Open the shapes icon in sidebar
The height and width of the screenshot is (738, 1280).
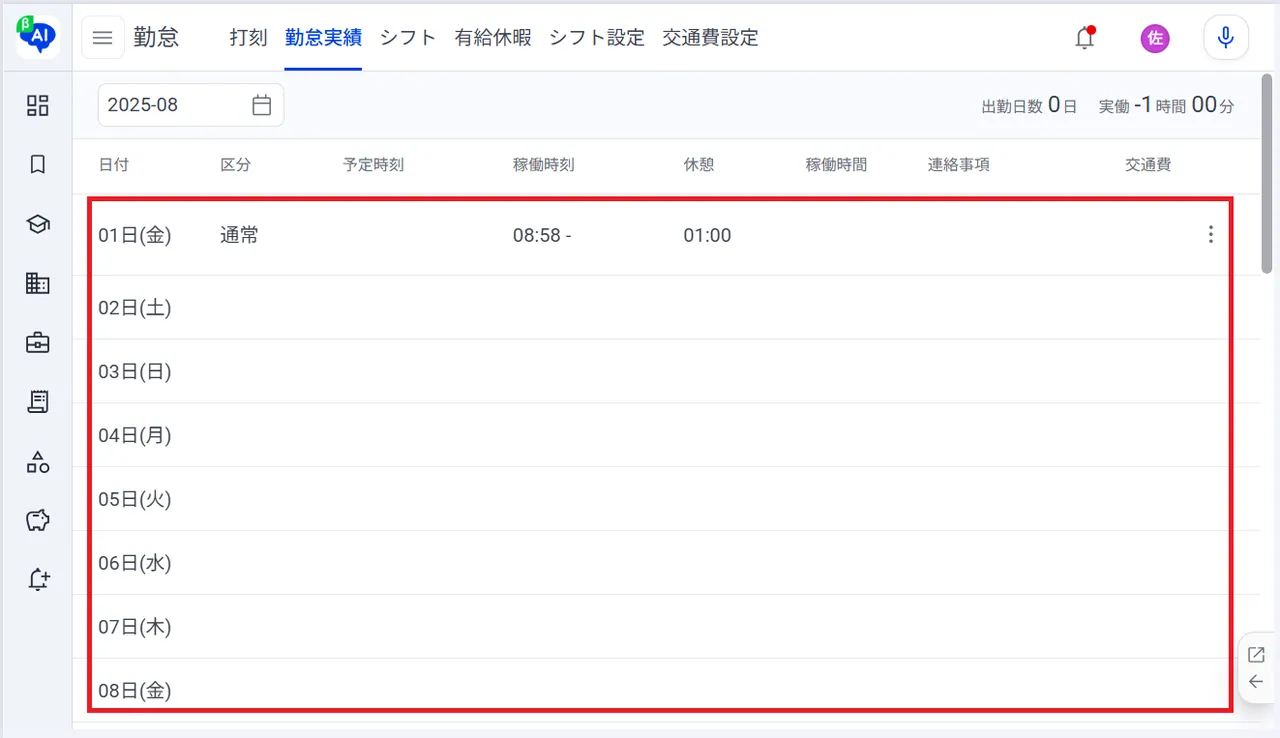tap(38, 461)
